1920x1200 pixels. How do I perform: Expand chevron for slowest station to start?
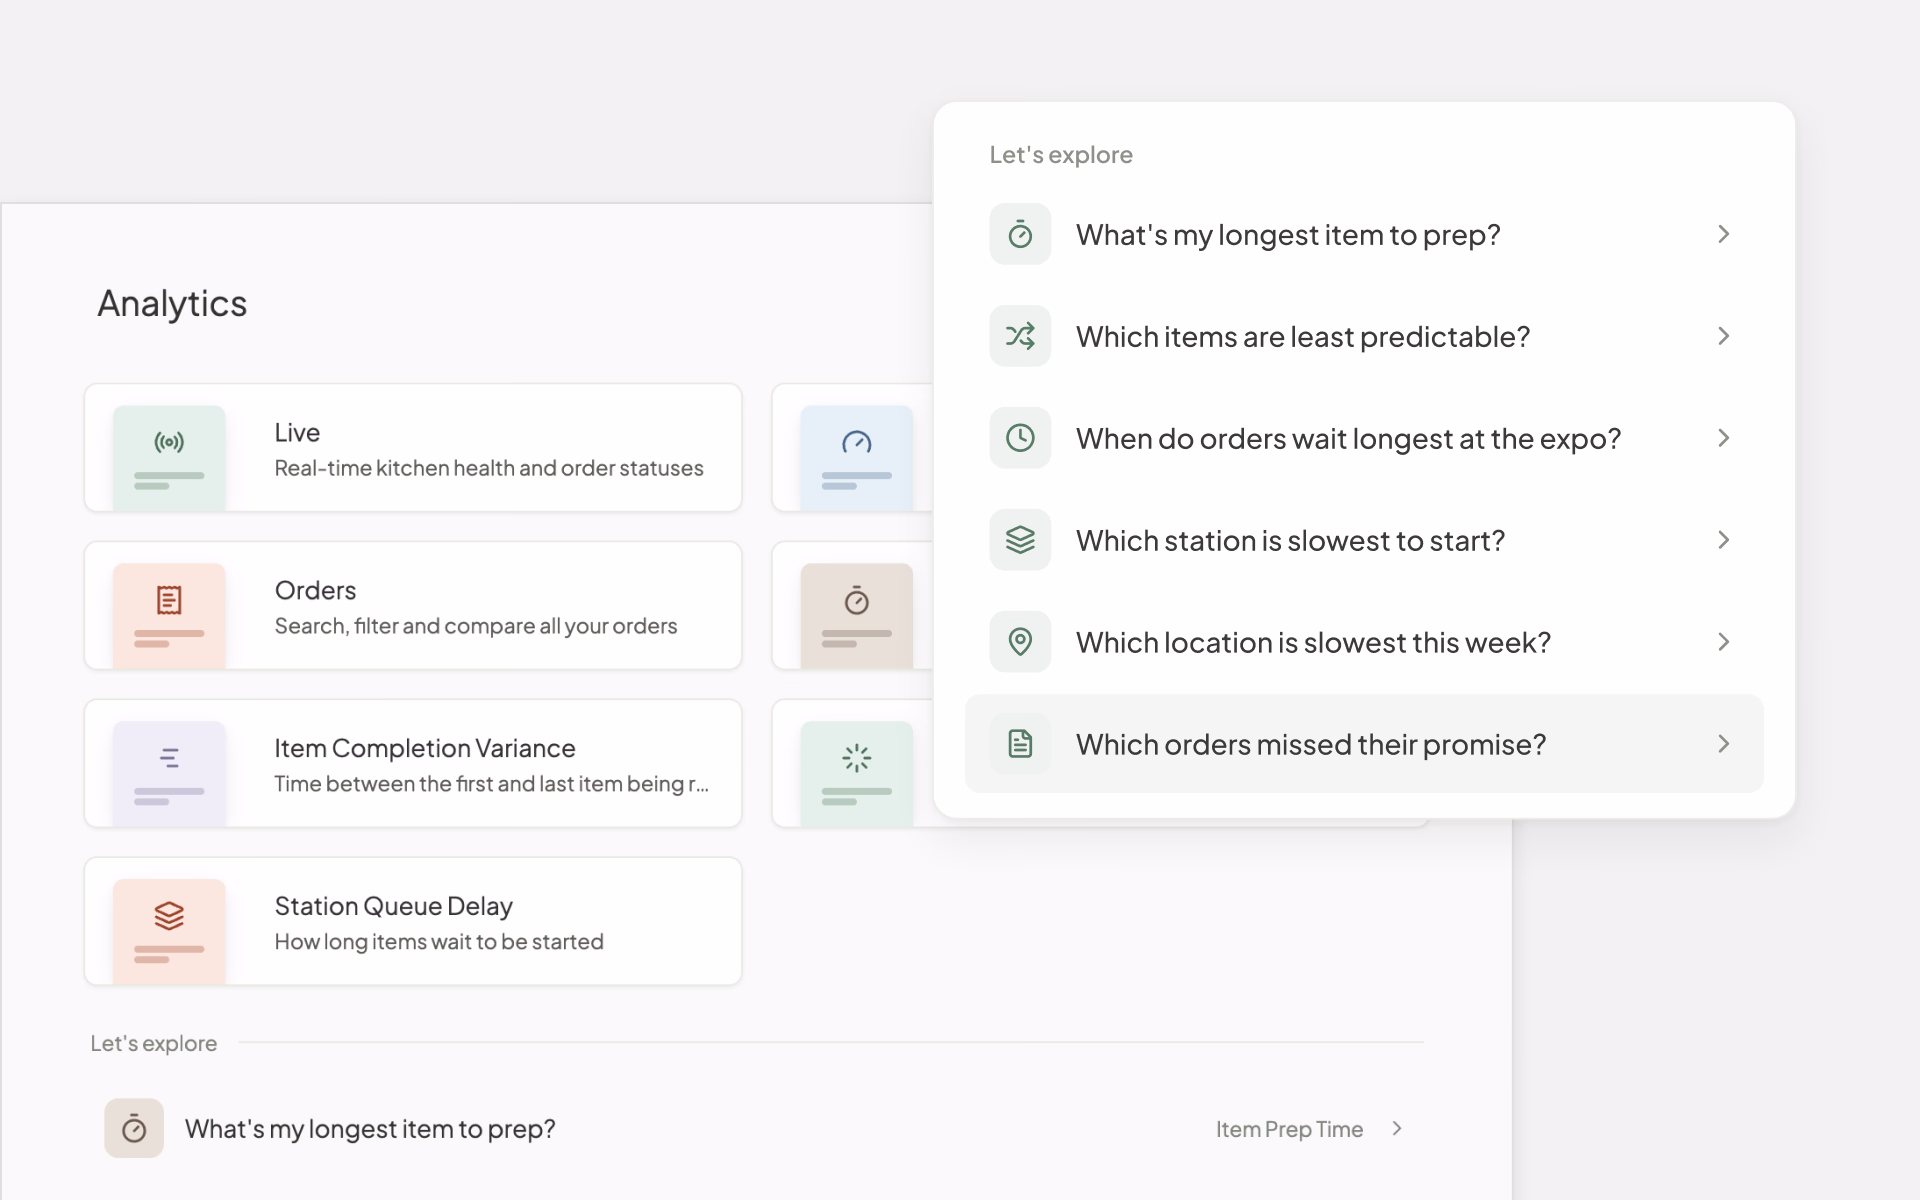[x=1723, y=540]
